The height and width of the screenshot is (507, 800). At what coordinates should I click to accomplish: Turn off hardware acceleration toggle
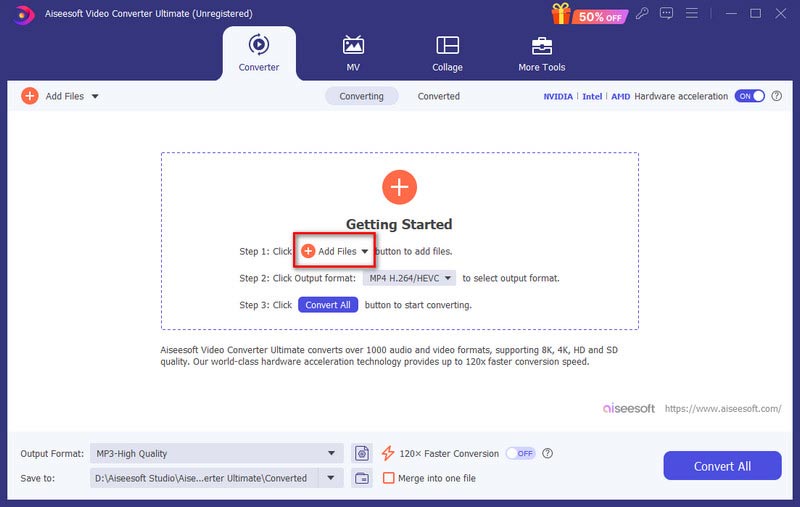749,96
